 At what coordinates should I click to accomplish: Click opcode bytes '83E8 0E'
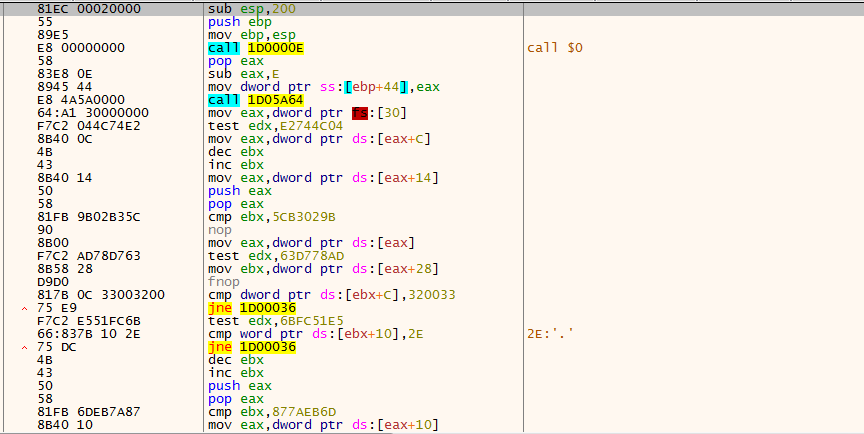[65, 74]
